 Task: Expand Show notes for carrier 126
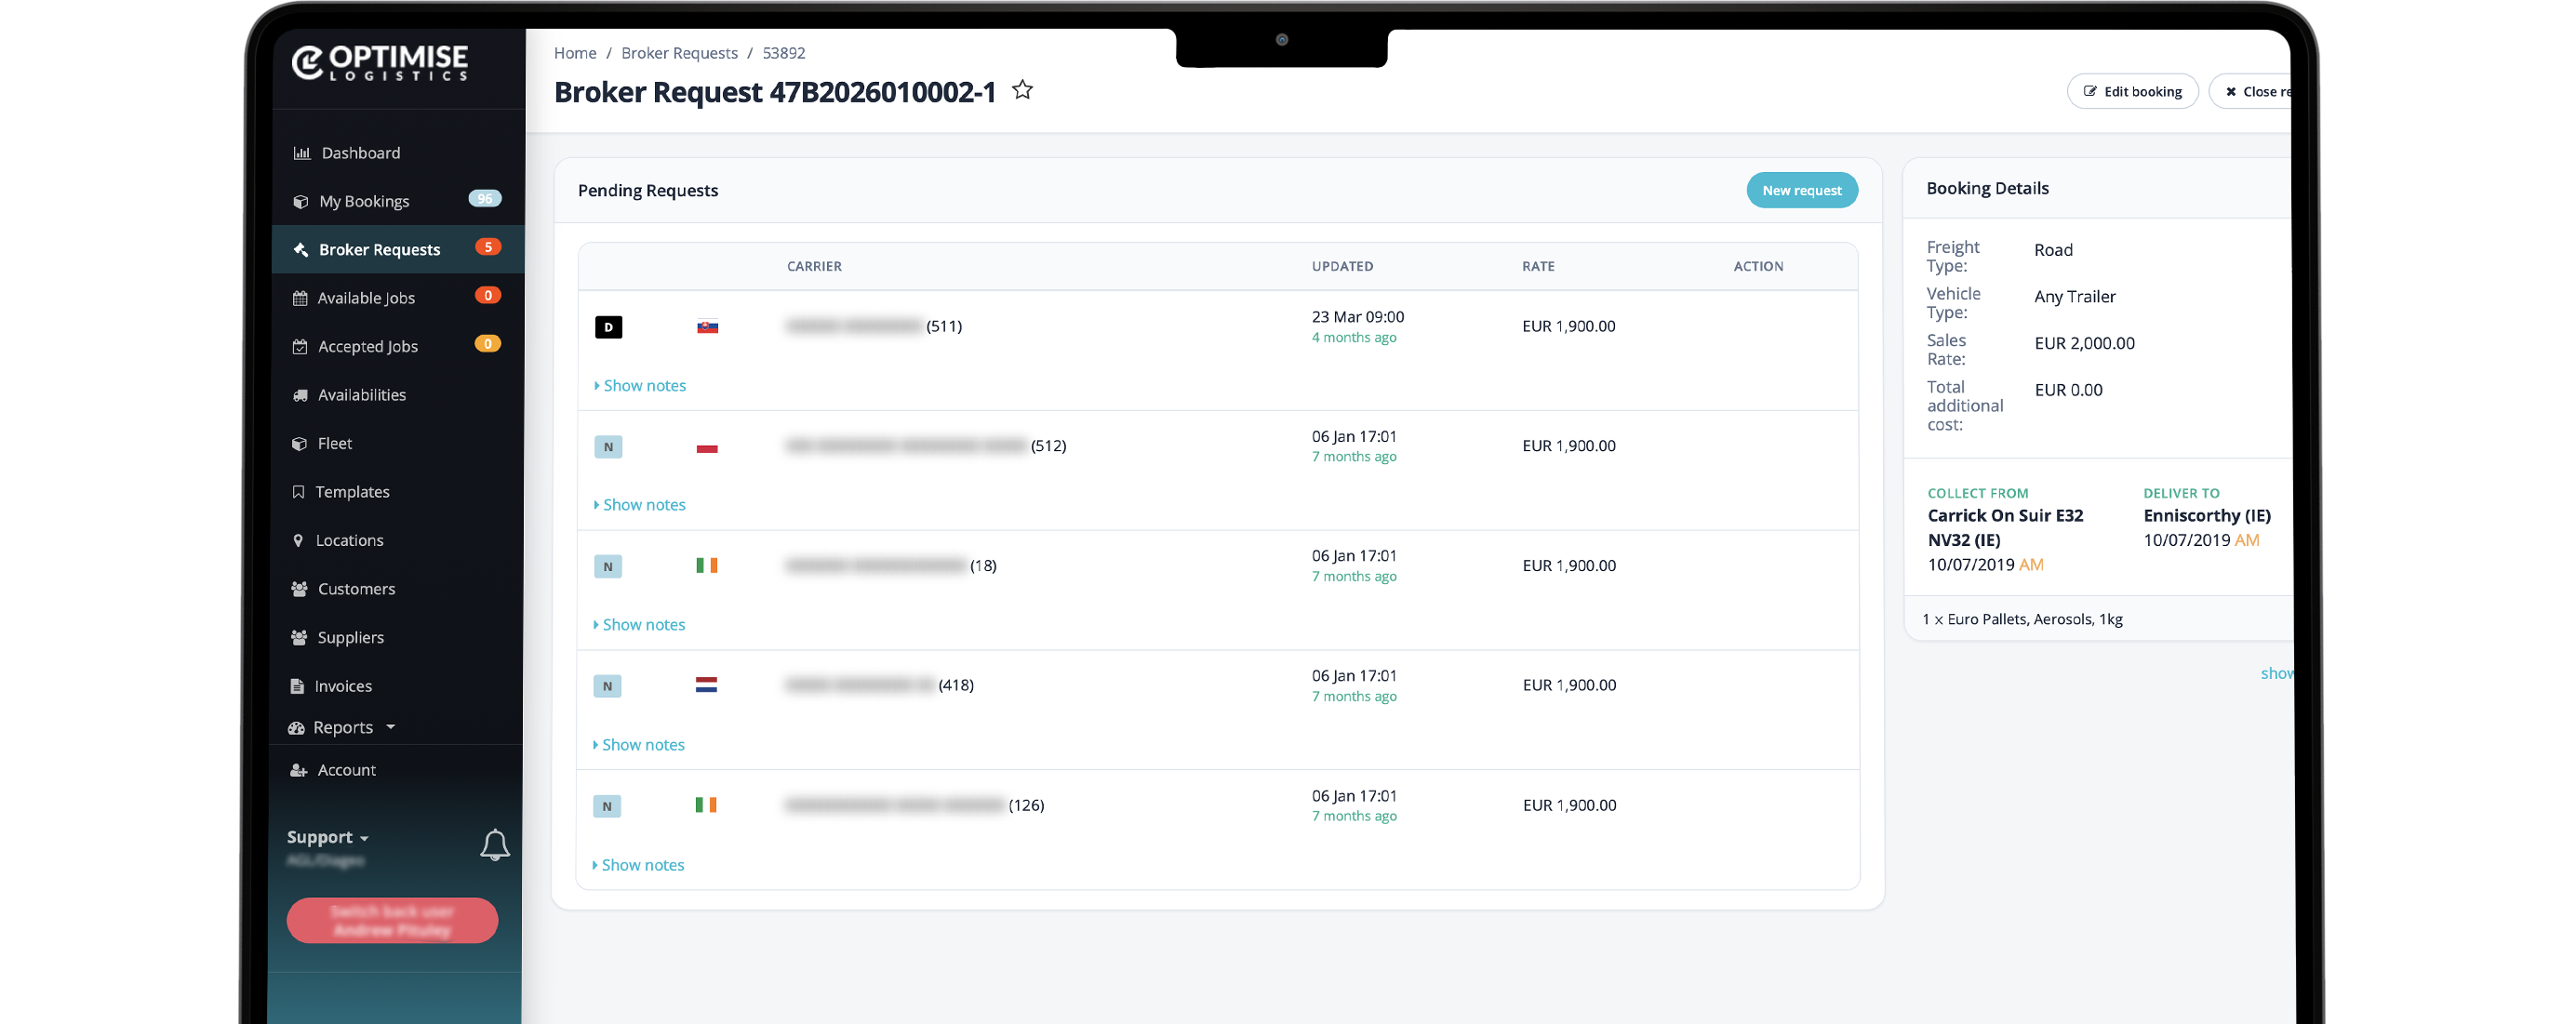(x=638, y=865)
